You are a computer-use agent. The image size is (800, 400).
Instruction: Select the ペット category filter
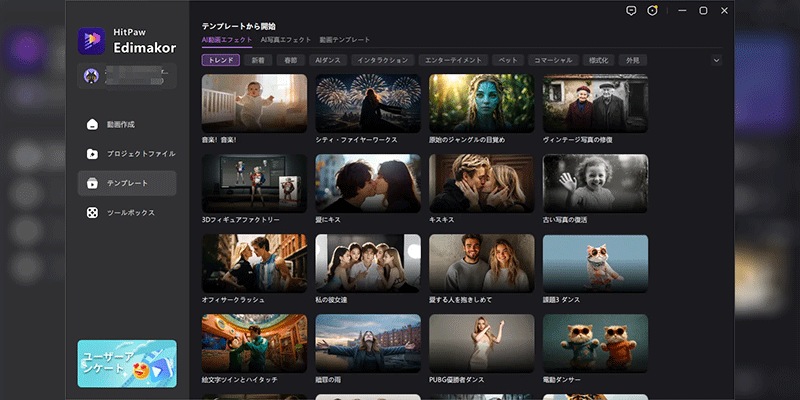click(x=508, y=60)
